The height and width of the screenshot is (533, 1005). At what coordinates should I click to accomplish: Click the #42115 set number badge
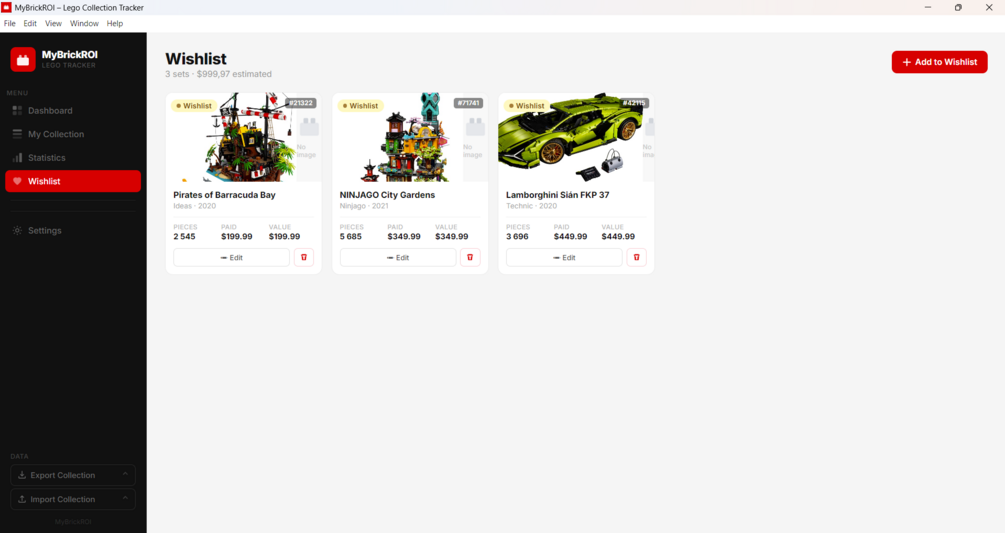pyautogui.click(x=634, y=103)
